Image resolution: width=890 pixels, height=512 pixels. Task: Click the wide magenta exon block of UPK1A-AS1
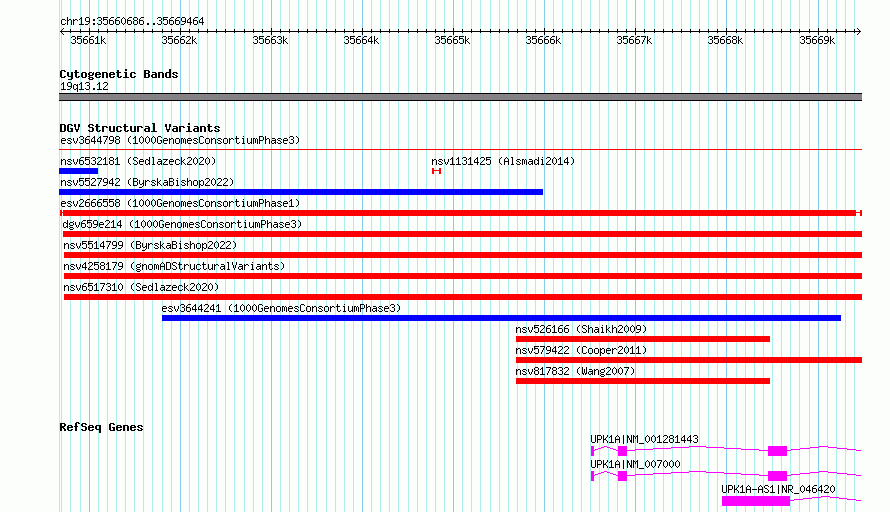755,501
